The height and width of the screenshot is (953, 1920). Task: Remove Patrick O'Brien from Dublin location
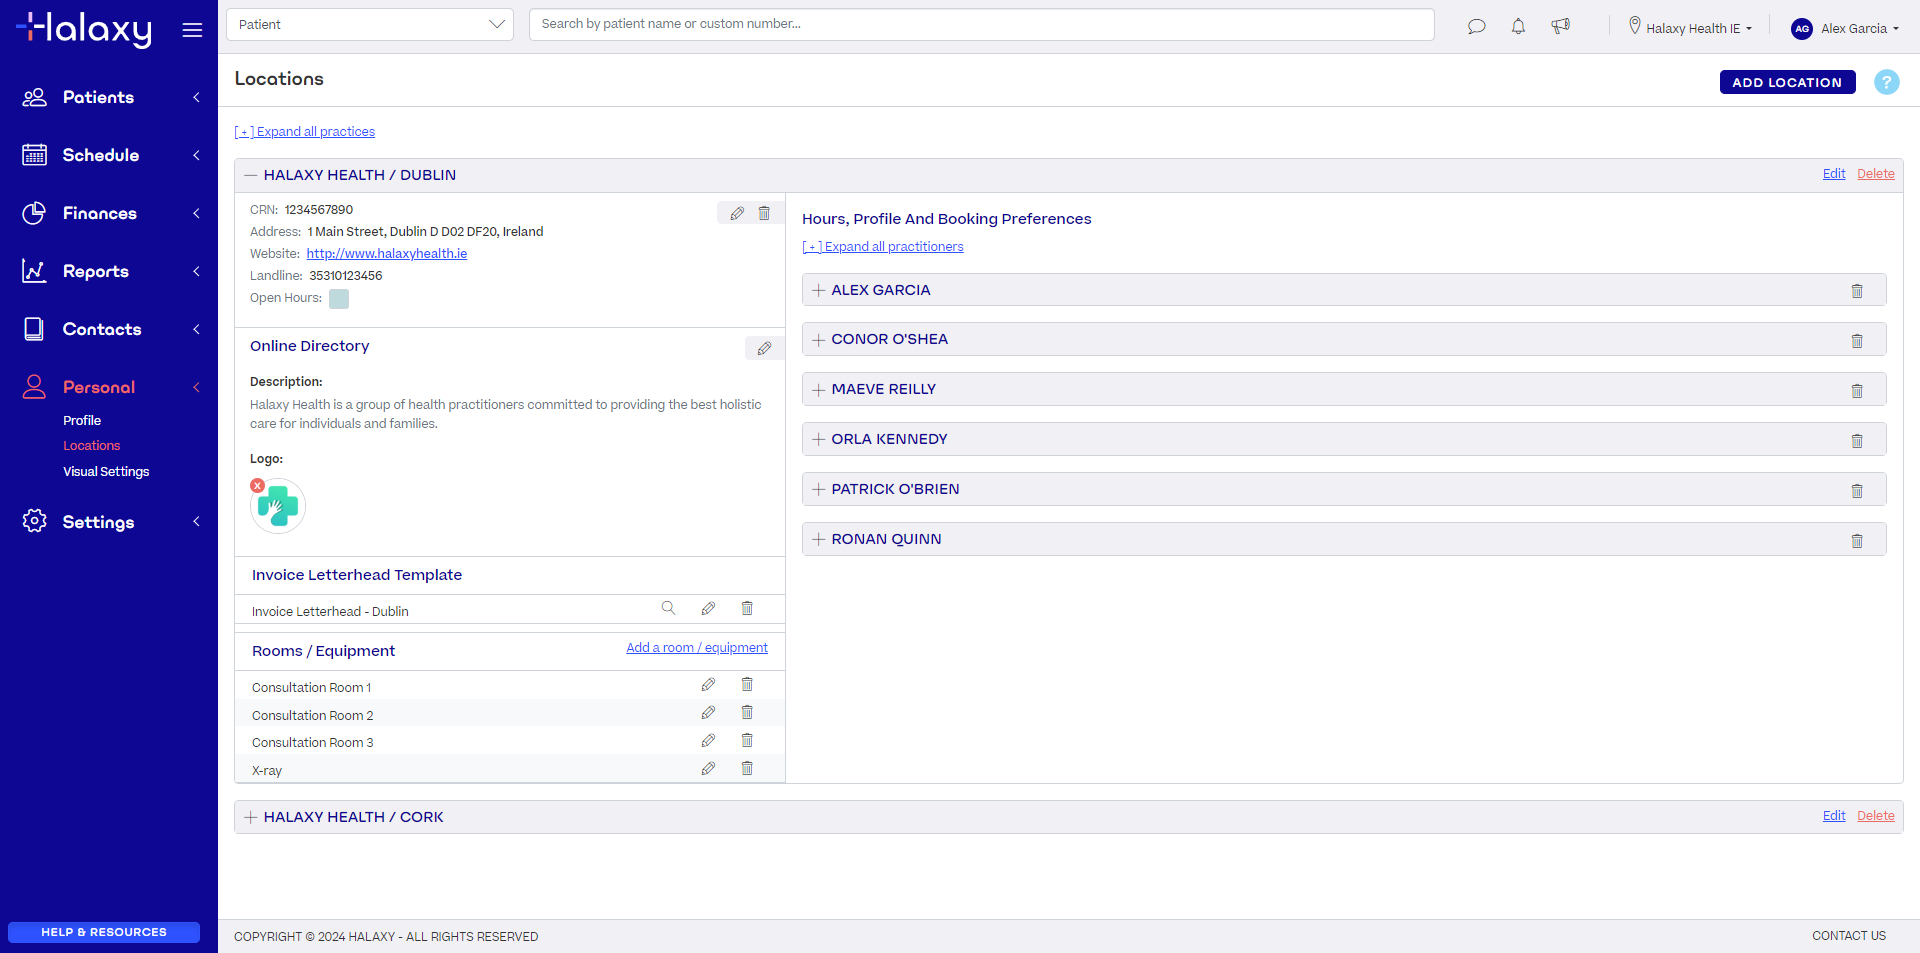pyautogui.click(x=1857, y=491)
